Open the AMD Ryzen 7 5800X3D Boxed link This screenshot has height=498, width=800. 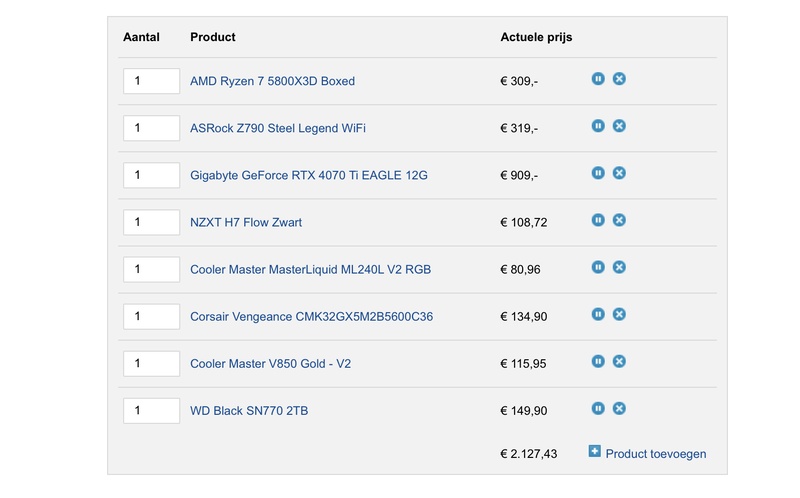(272, 81)
